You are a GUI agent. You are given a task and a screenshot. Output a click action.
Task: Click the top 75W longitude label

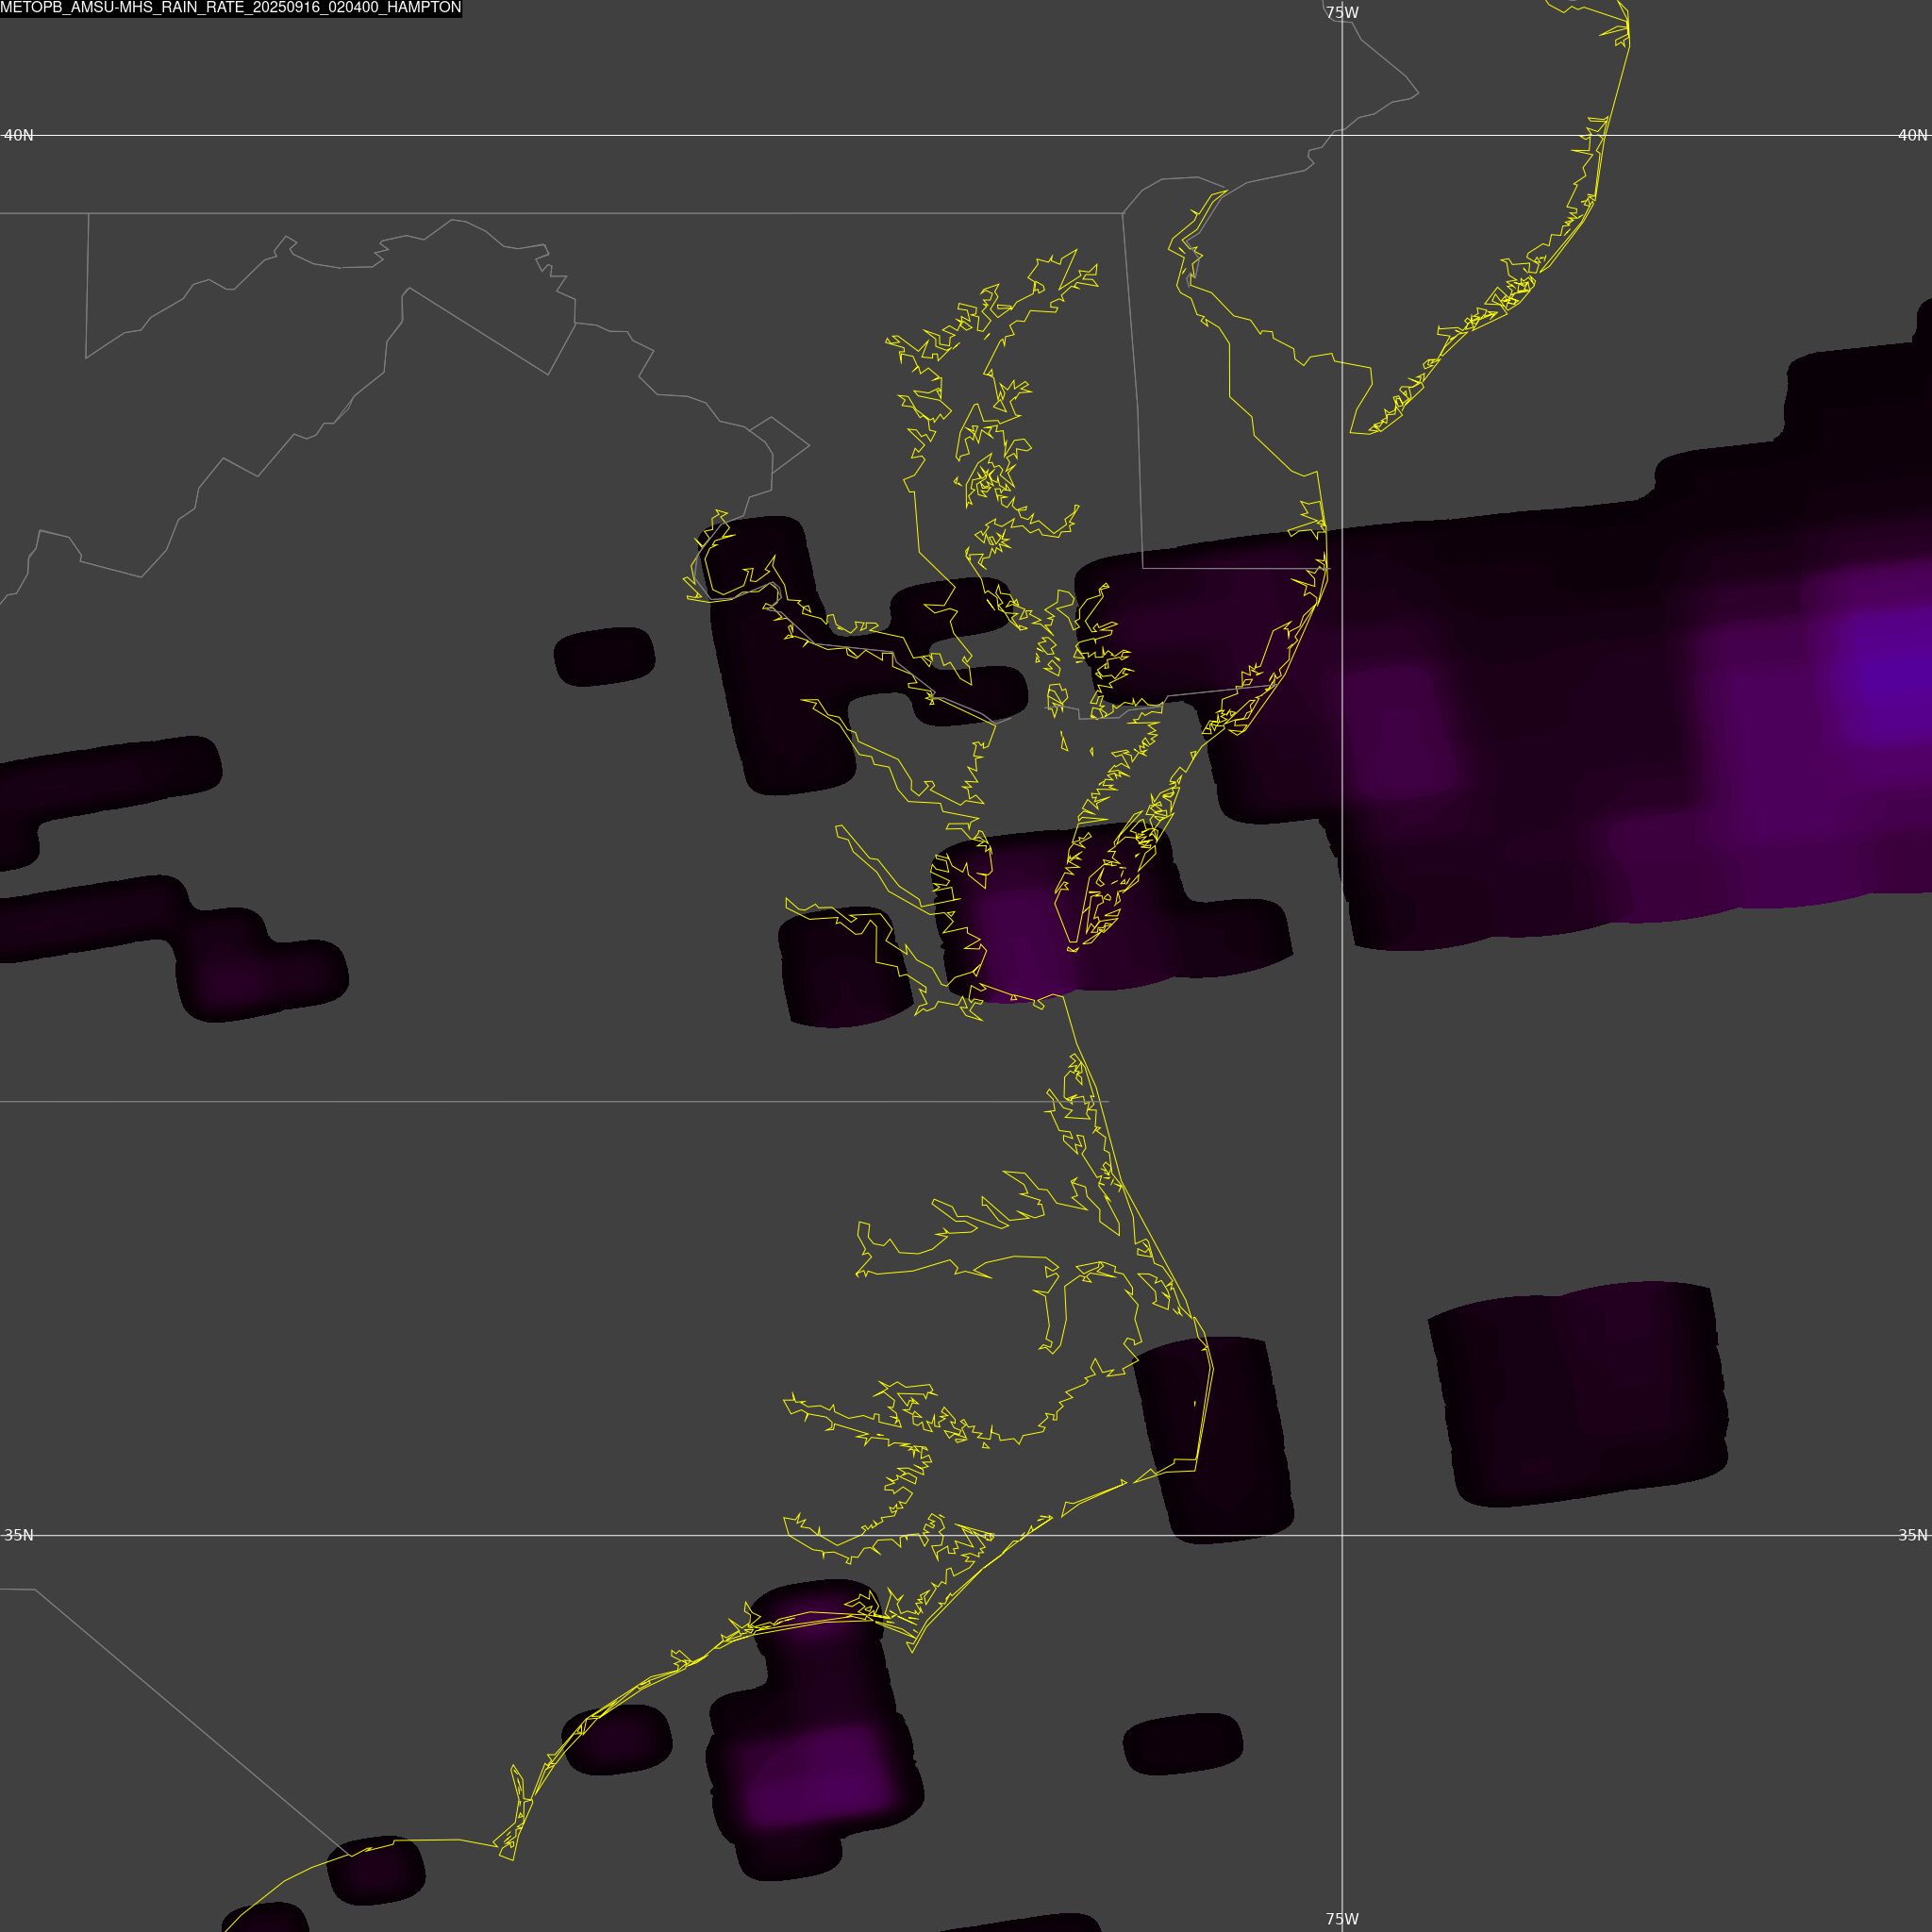pyautogui.click(x=1342, y=13)
